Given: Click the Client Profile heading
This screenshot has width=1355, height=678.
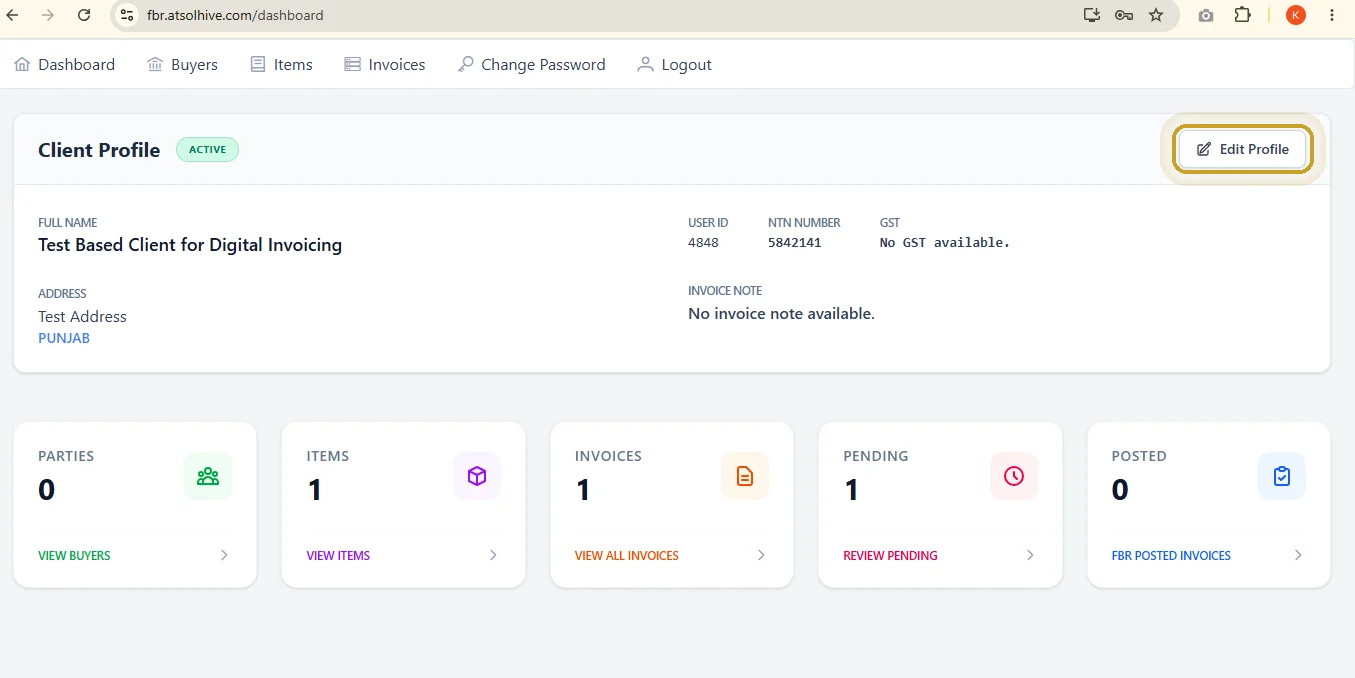Looking at the screenshot, I should point(99,150).
